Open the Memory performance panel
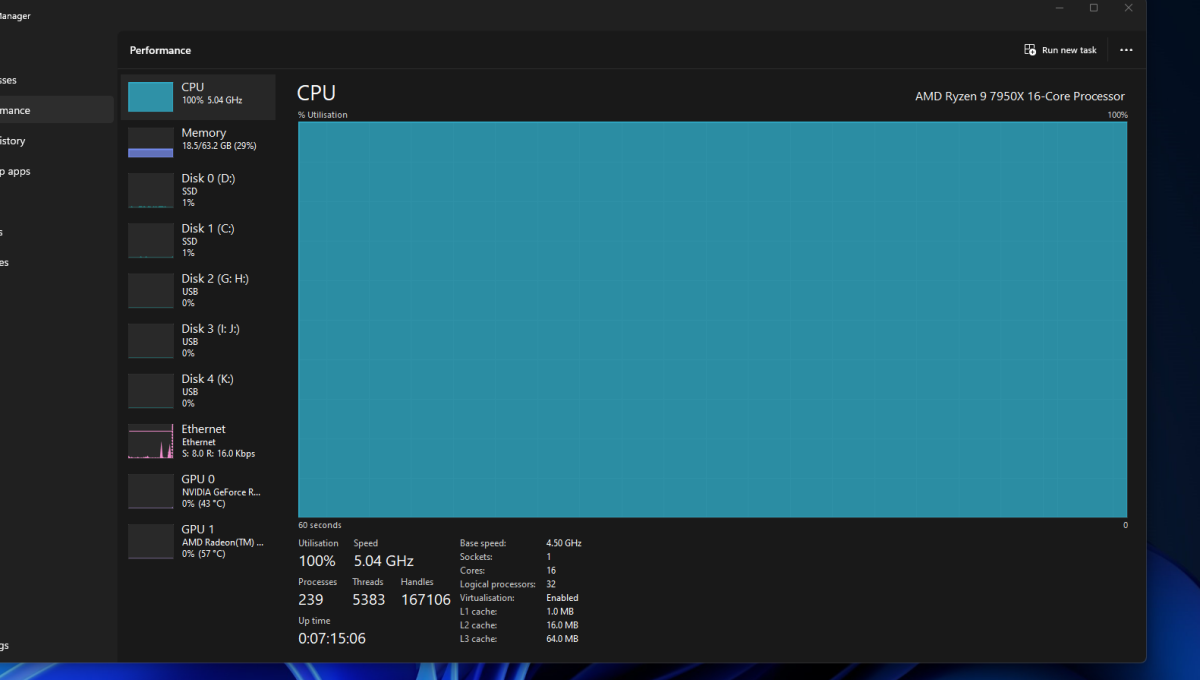The image size is (1200, 680). tap(198, 141)
